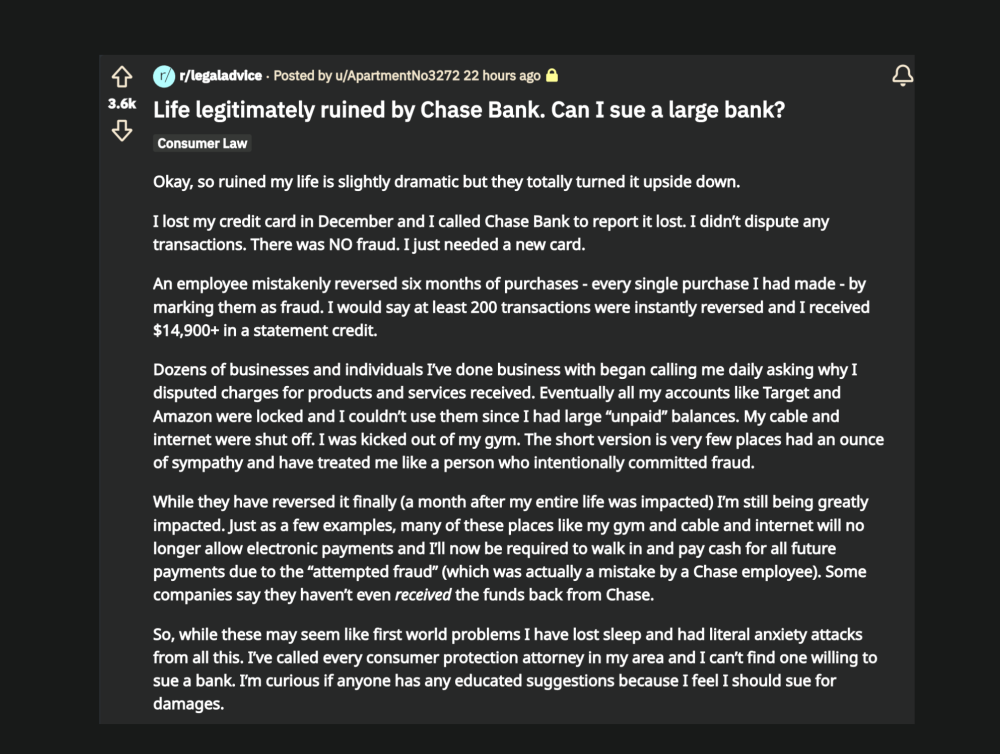The height and width of the screenshot is (754, 1000).
Task: Upvote the post with the up arrow
Action: click(x=122, y=76)
